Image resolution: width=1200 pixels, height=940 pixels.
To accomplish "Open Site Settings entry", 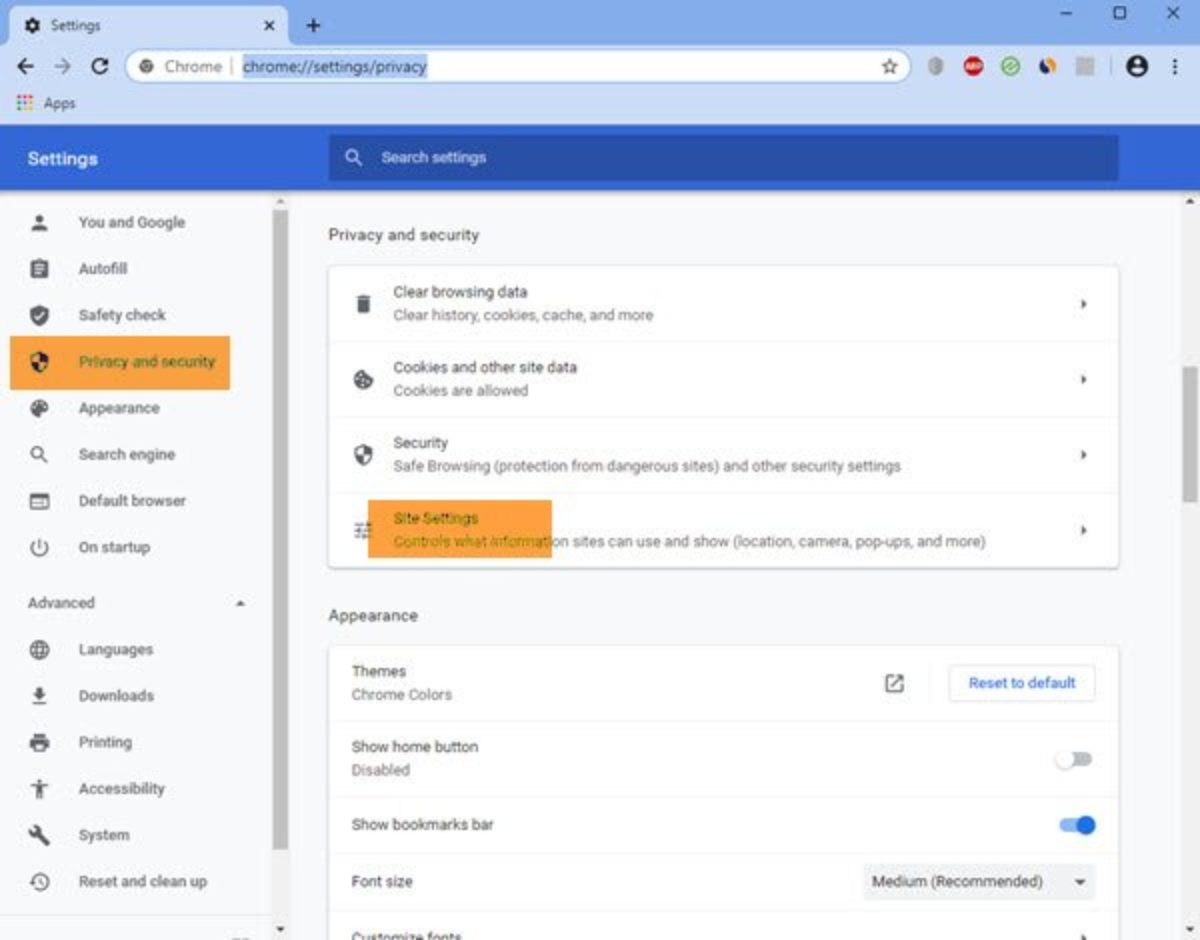I will (723, 530).
